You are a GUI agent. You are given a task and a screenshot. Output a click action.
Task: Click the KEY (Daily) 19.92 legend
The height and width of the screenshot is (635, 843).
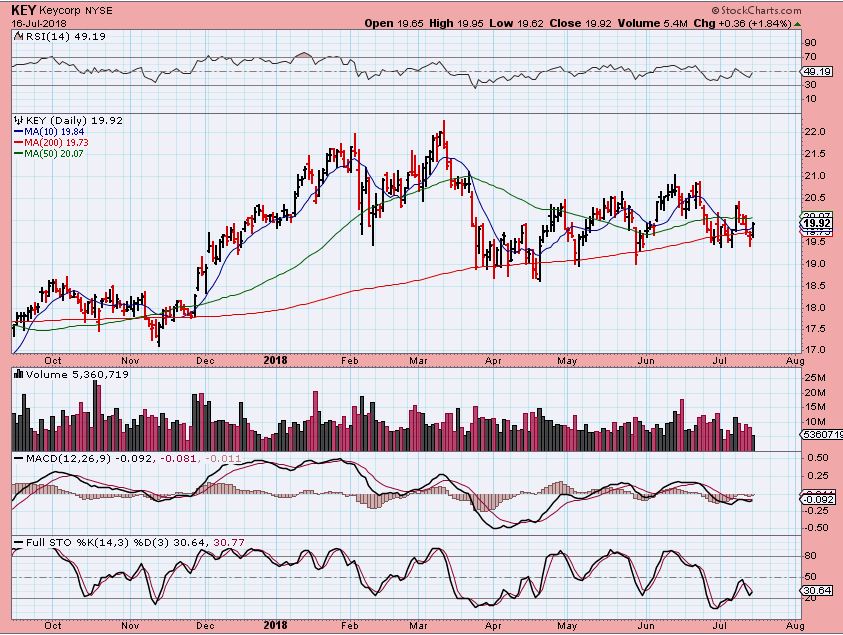[74, 120]
